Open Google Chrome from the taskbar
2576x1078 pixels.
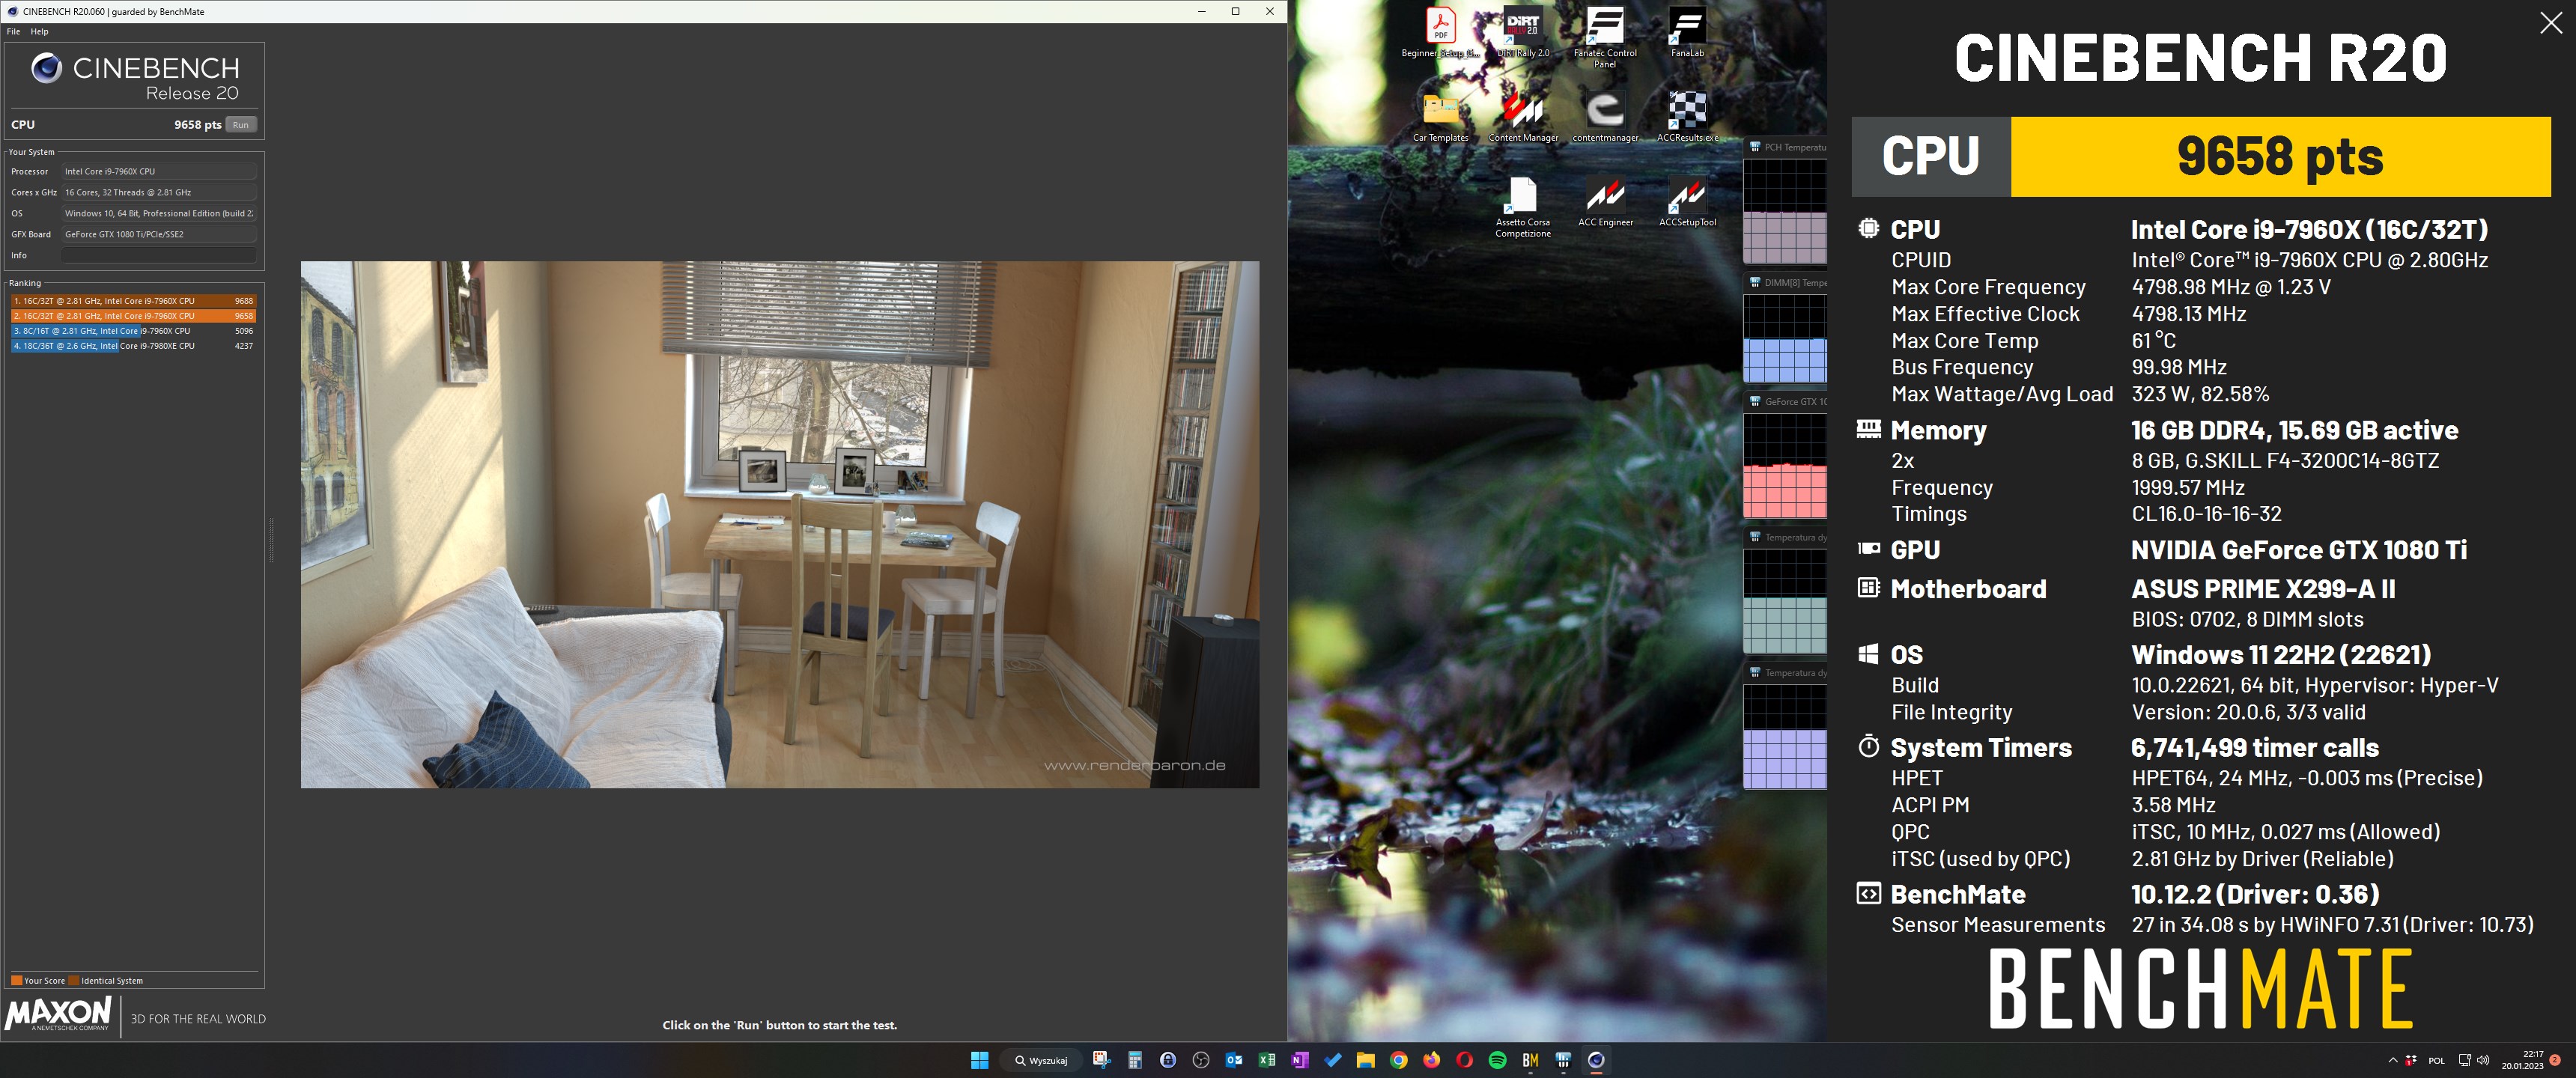coord(1399,1060)
